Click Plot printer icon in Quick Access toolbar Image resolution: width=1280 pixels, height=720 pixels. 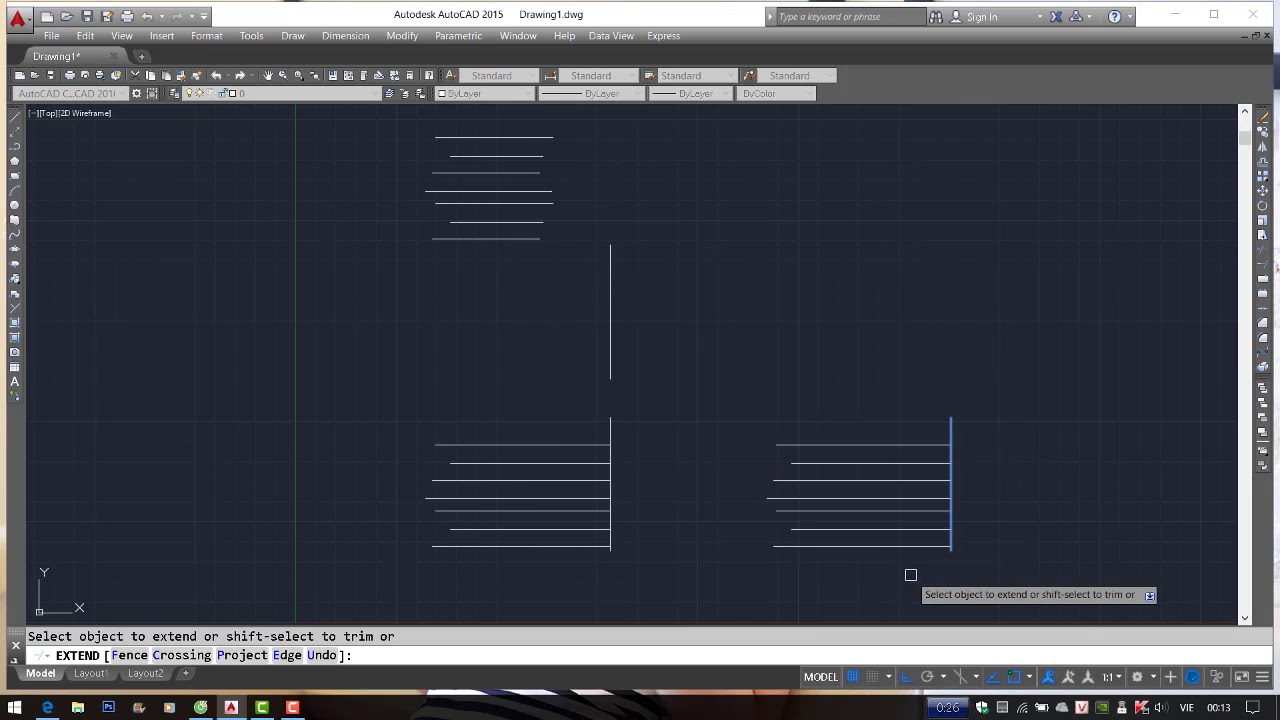pos(127,16)
